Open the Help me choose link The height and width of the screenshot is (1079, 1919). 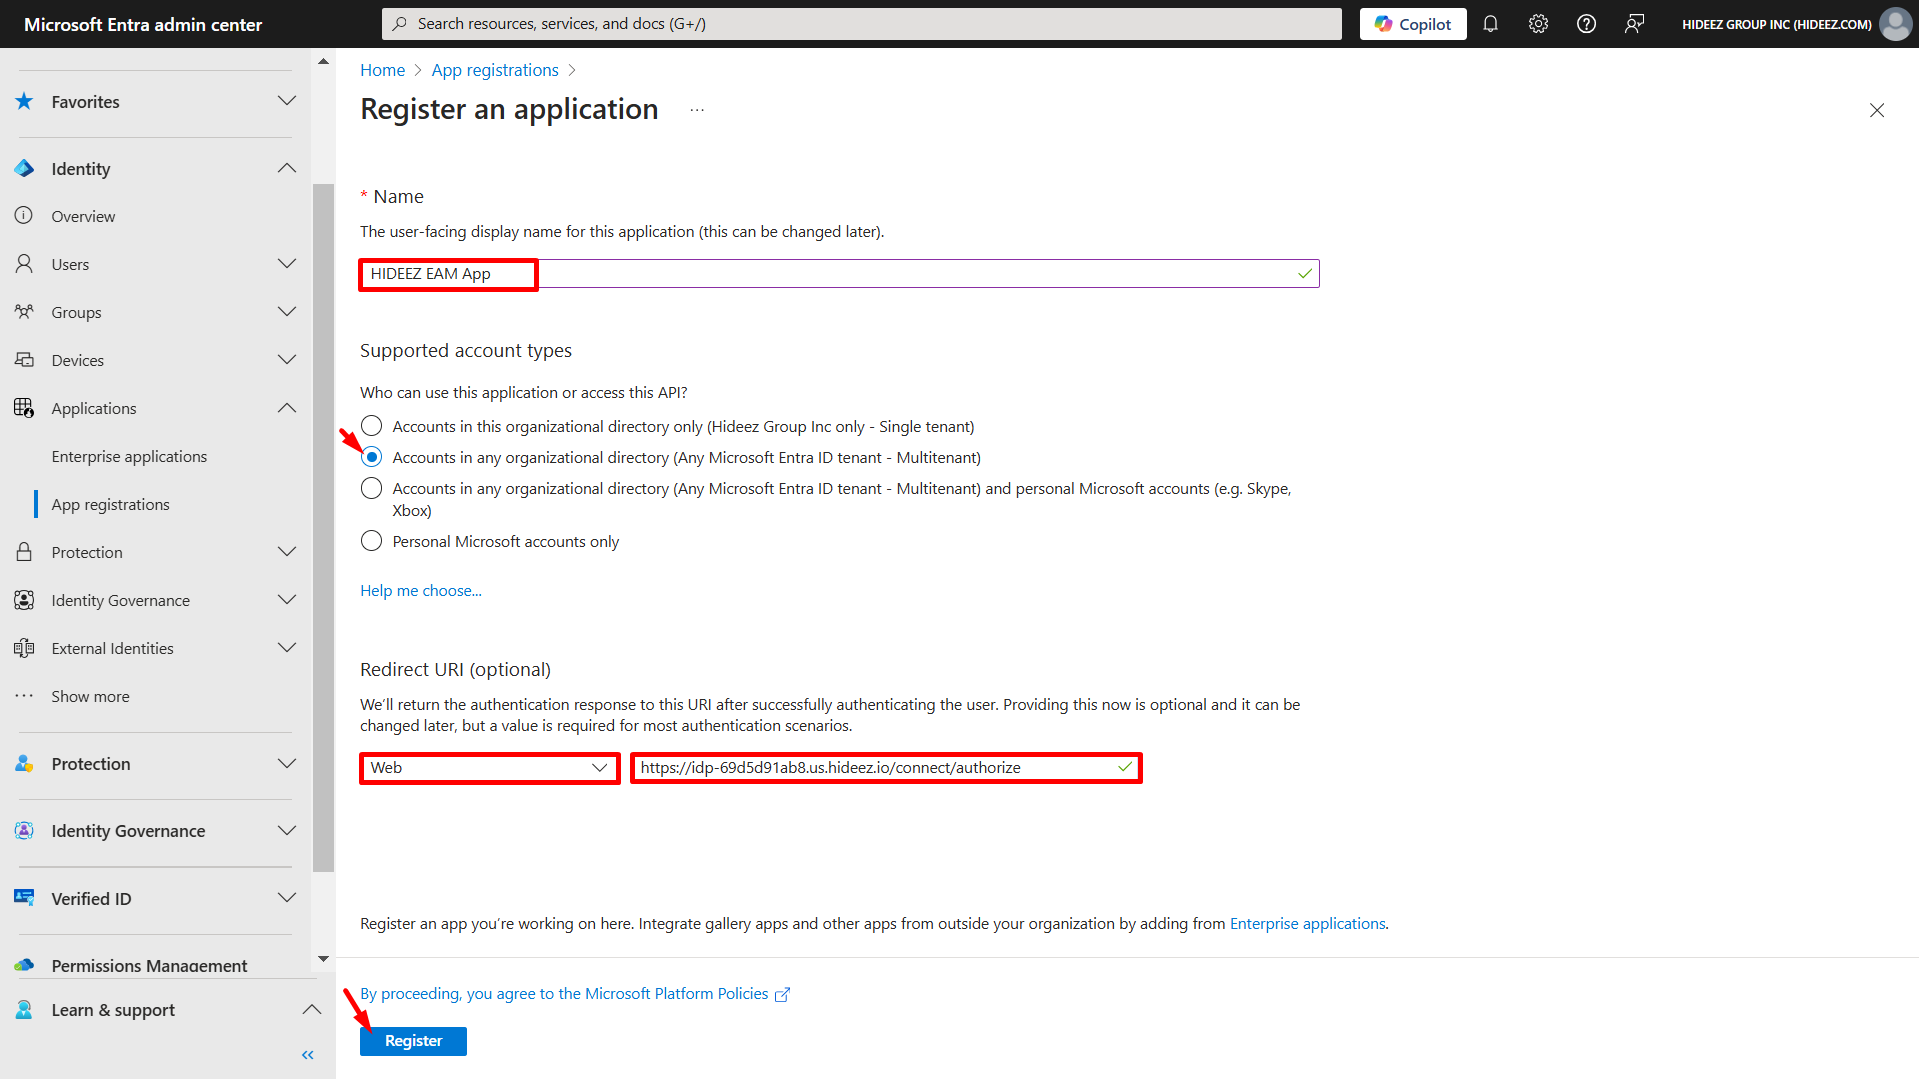pos(420,591)
